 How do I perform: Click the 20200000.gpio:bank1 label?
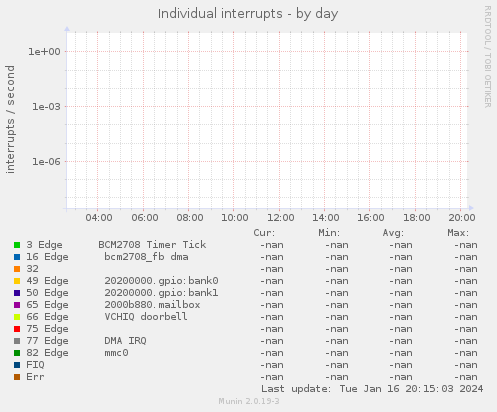point(161,293)
